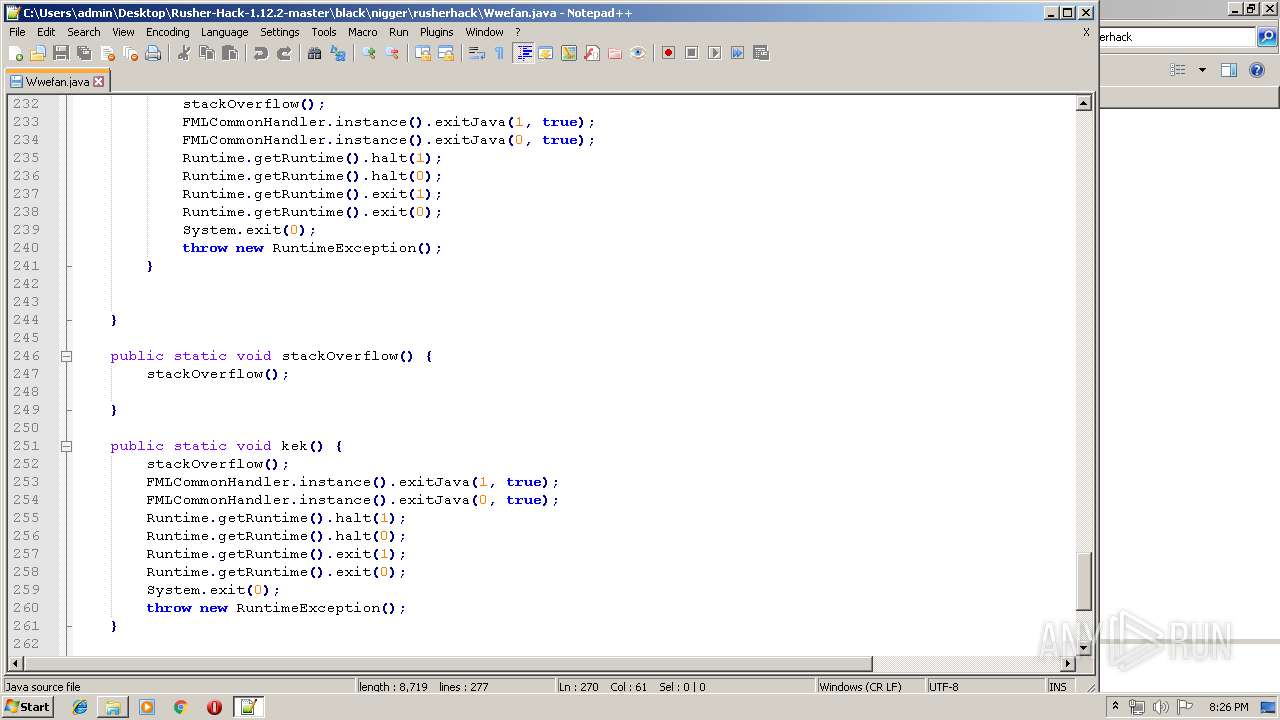Open the view options dropdown arrow in Explorer
This screenshot has height=720, width=1280.
[x=1202, y=70]
